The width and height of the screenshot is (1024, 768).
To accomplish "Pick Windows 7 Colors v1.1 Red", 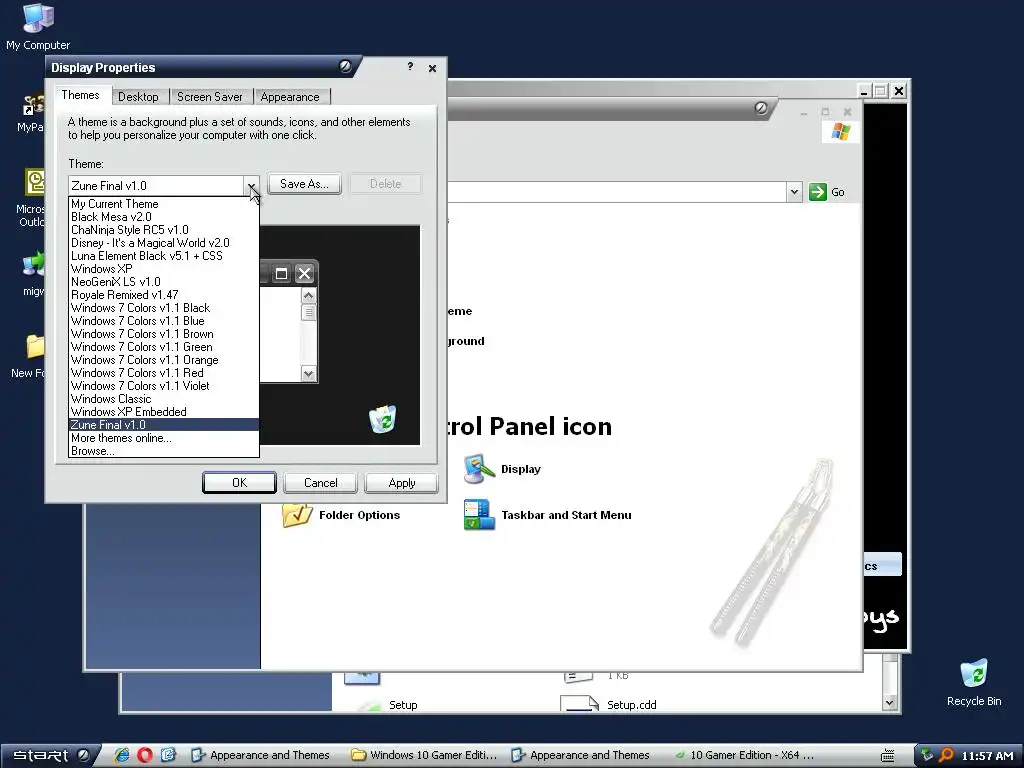I will pyautogui.click(x=164, y=374).
